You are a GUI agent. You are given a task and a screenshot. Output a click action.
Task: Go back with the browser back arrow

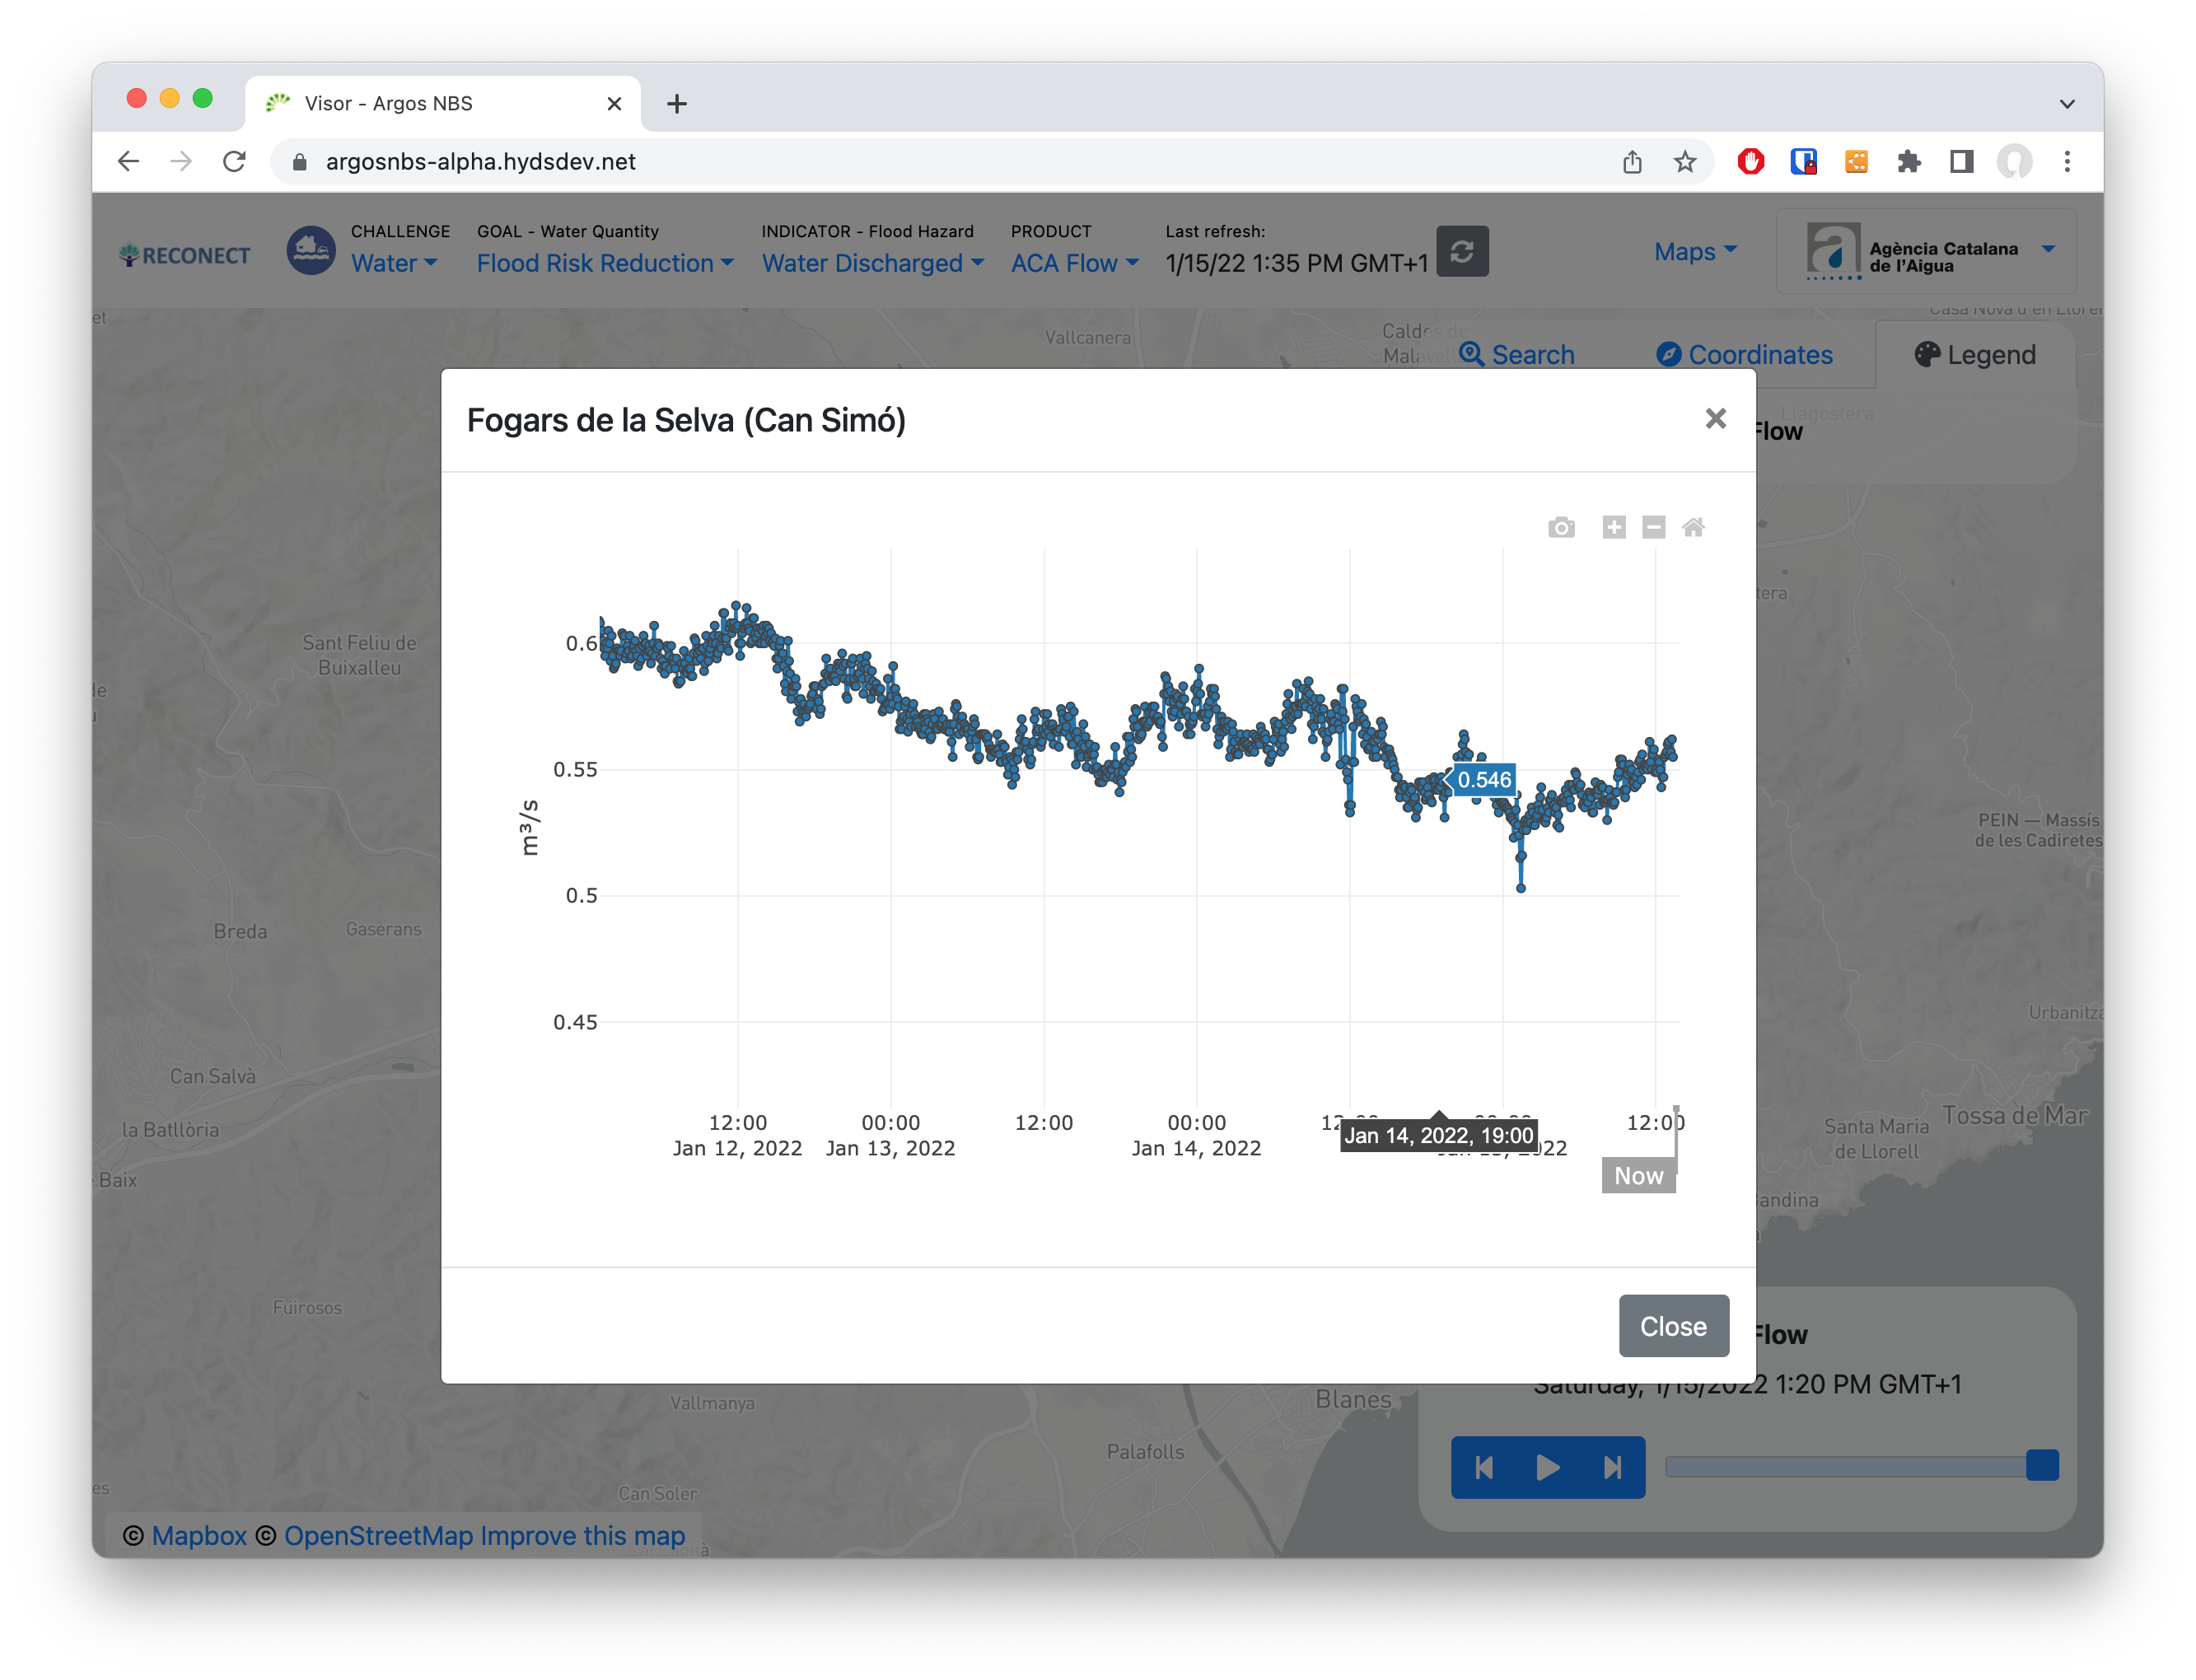click(x=128, y=161)
